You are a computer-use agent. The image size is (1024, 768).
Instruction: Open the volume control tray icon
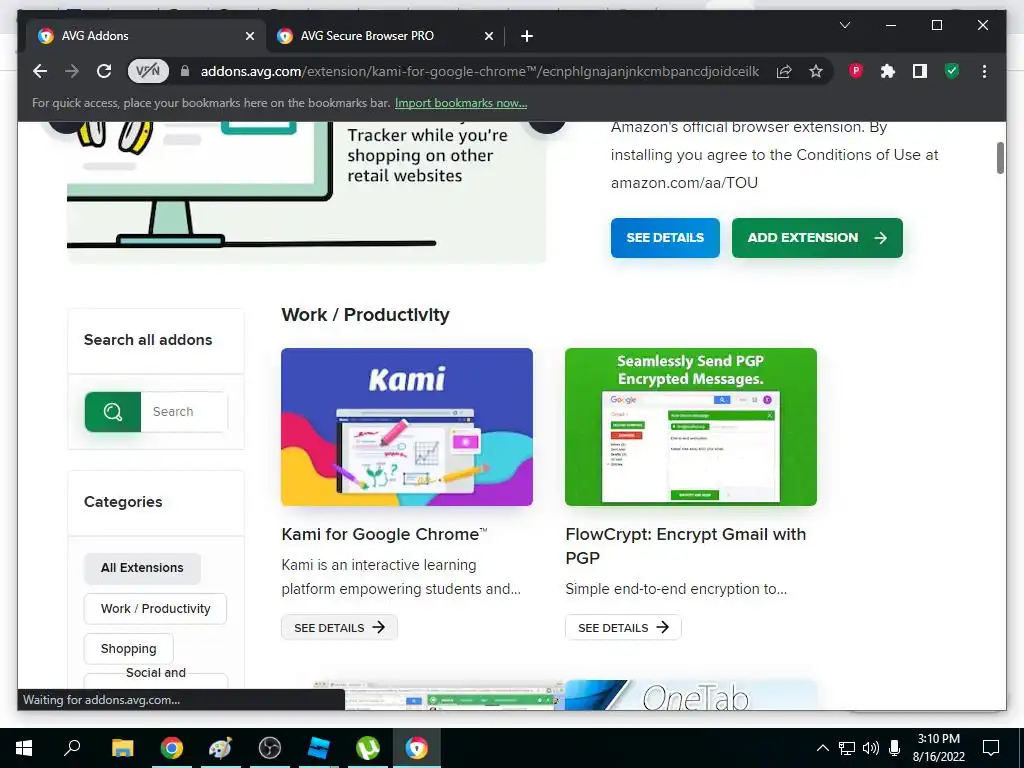point(871,748)
